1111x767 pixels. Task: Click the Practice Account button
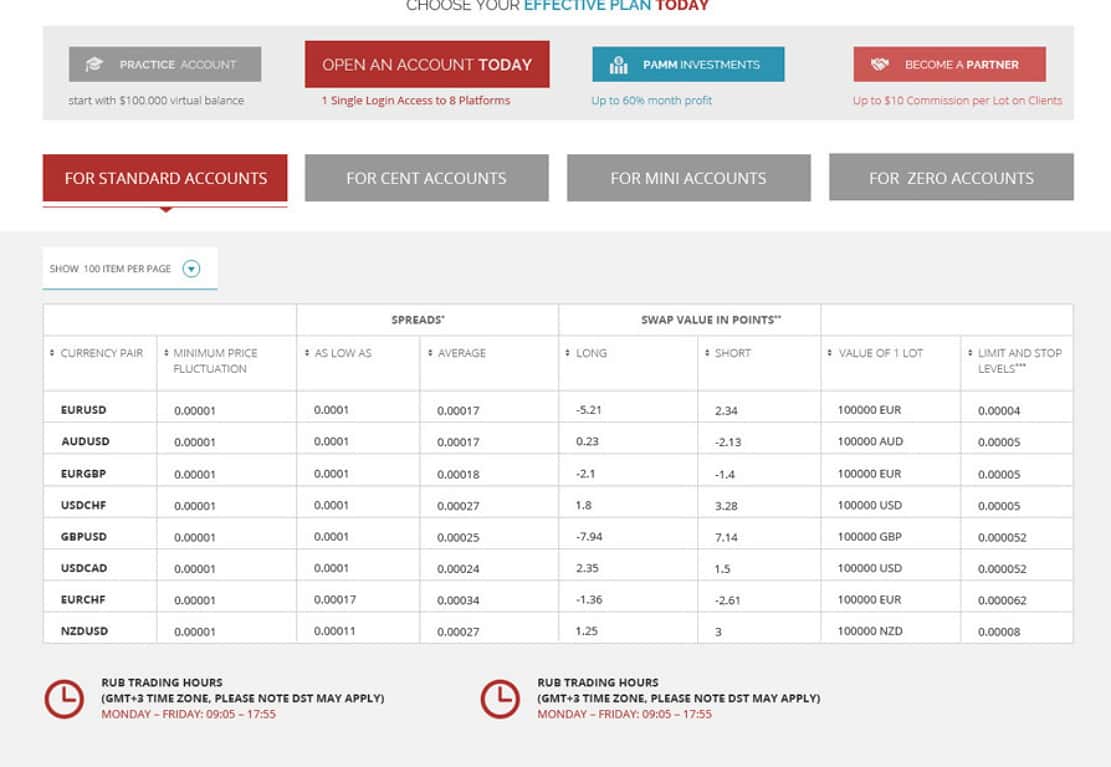165,65
